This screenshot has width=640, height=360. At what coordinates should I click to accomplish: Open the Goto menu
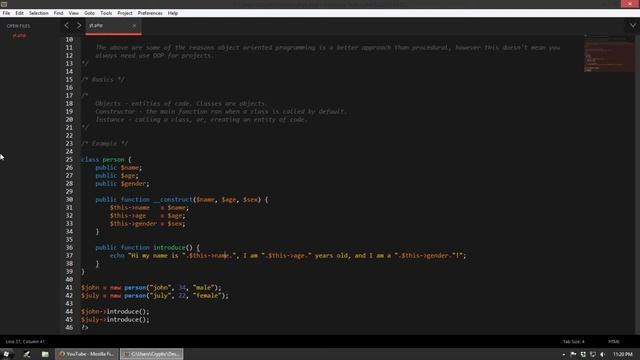(x=89, y=13)
